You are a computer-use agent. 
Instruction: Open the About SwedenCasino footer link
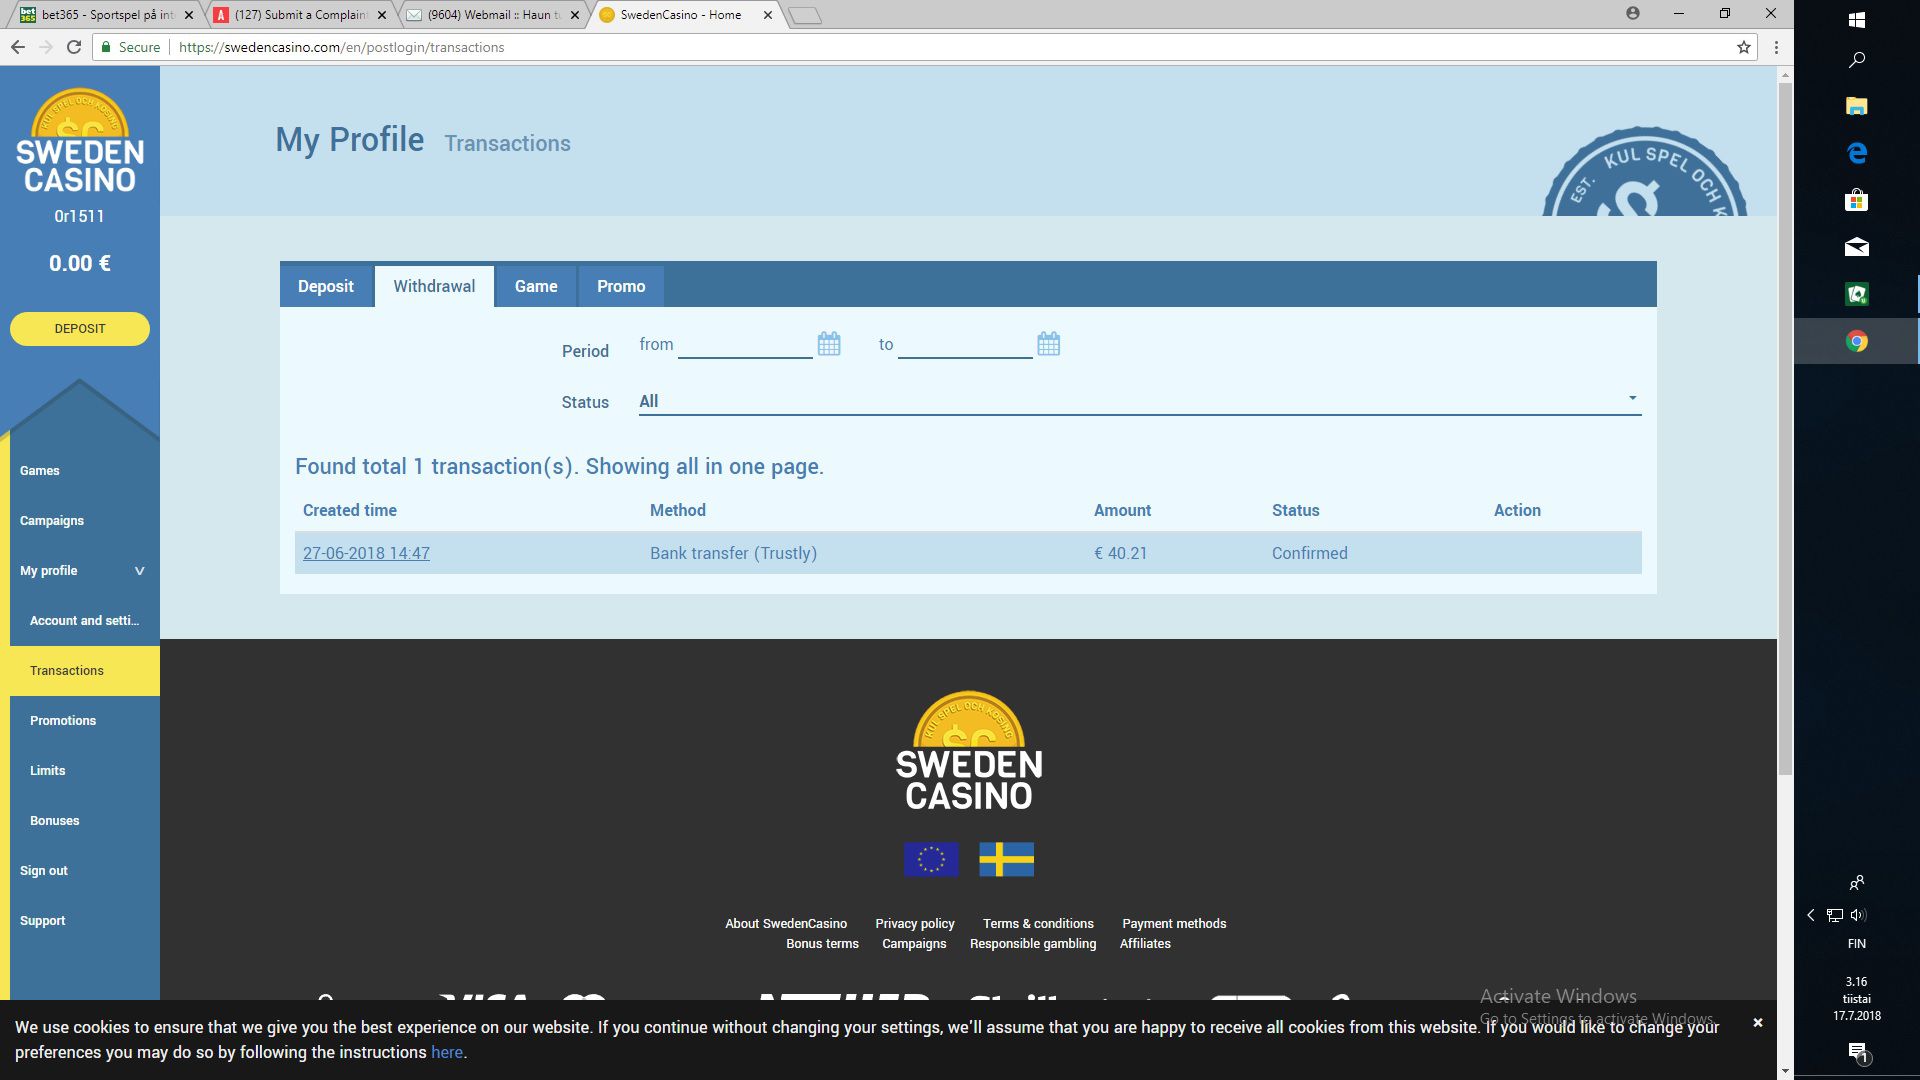coord(786,923)
